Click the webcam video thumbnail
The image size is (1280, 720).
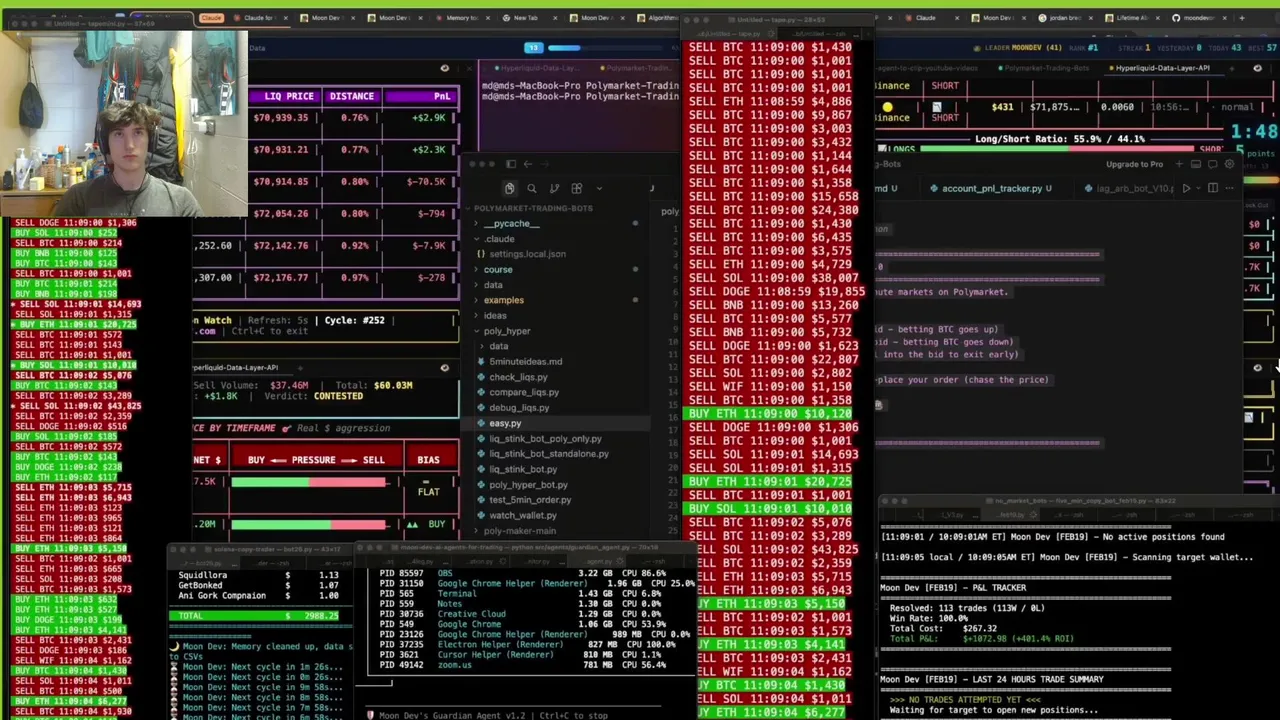pos(123,122)
